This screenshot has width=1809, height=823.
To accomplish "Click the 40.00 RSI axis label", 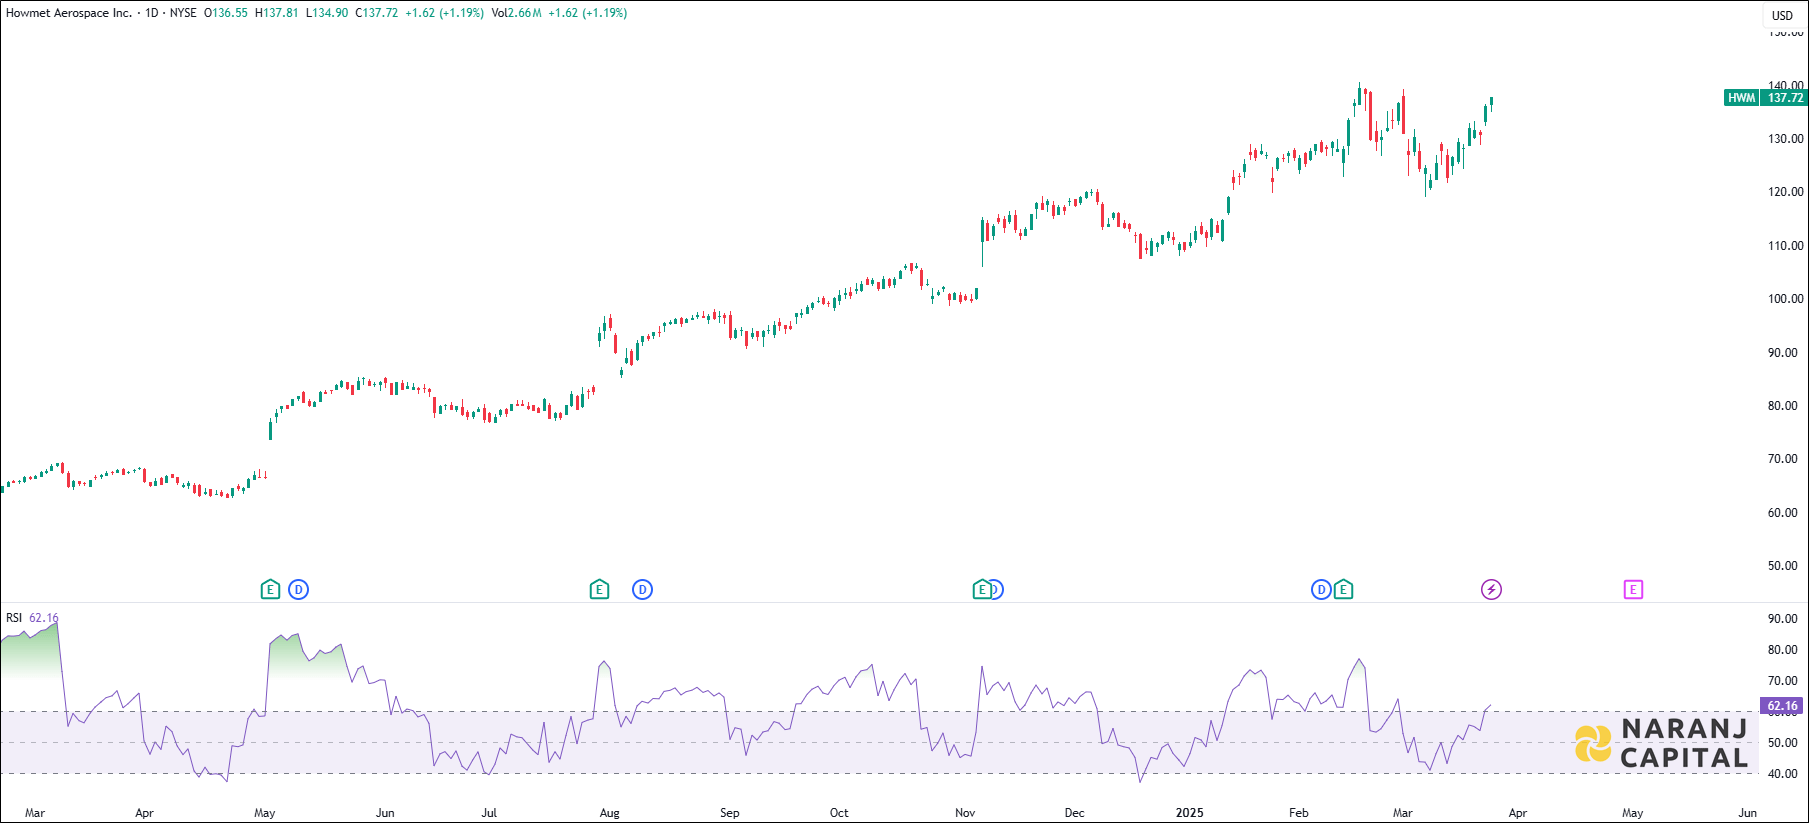I will click(1783, 774).
